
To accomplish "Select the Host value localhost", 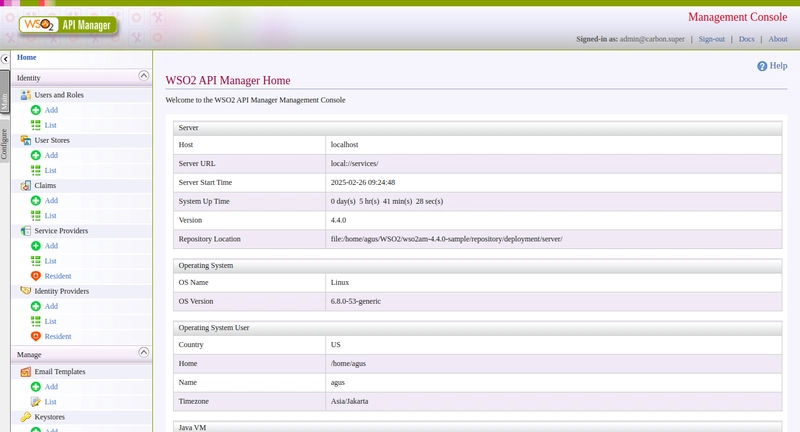I will tap(344, 145).
